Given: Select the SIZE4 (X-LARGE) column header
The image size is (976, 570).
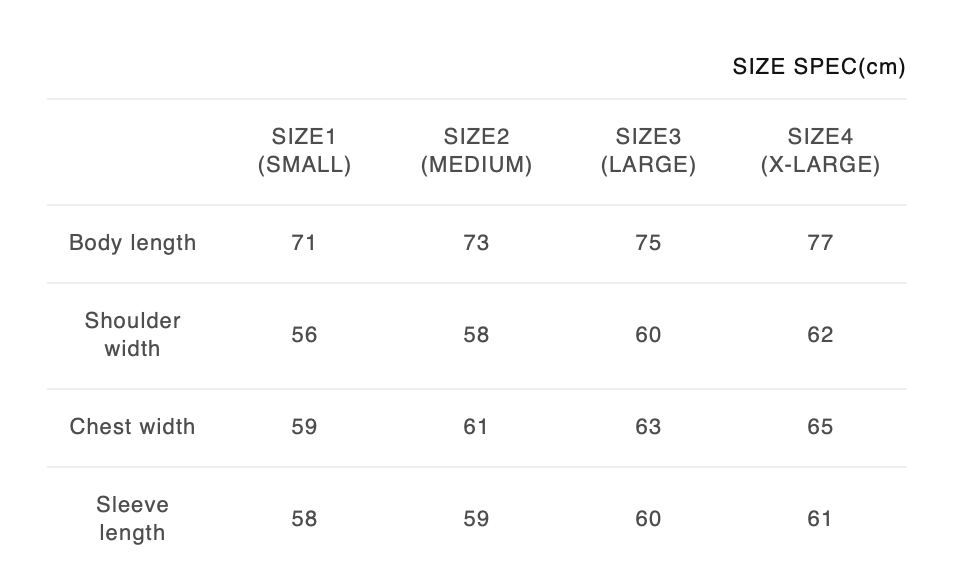Looking at the screenshot, I should [820, 151].
